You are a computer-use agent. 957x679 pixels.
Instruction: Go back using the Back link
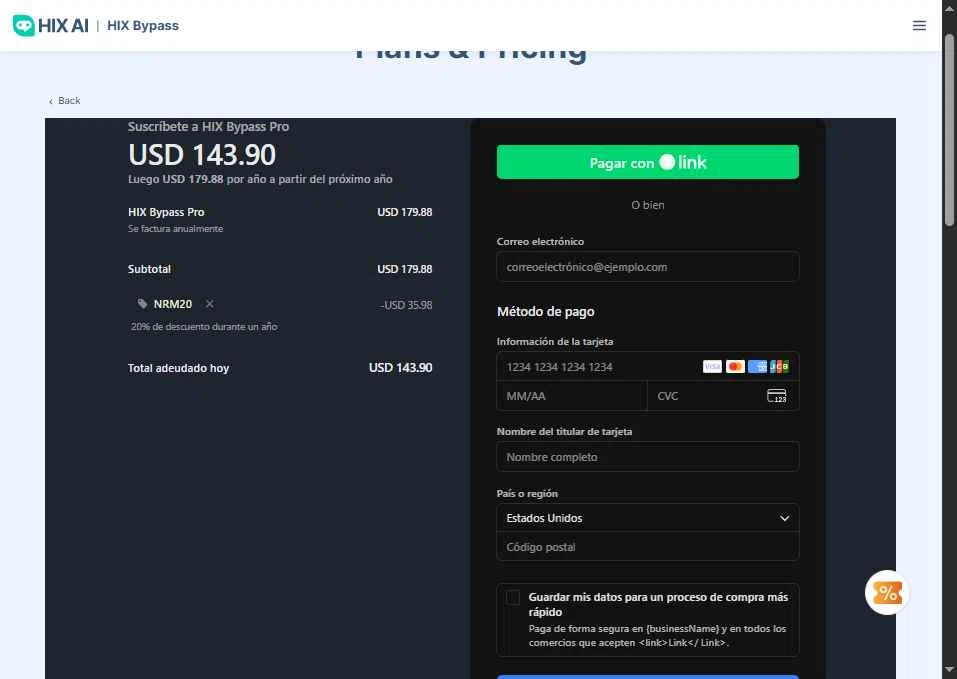click(x=65, y=101)
